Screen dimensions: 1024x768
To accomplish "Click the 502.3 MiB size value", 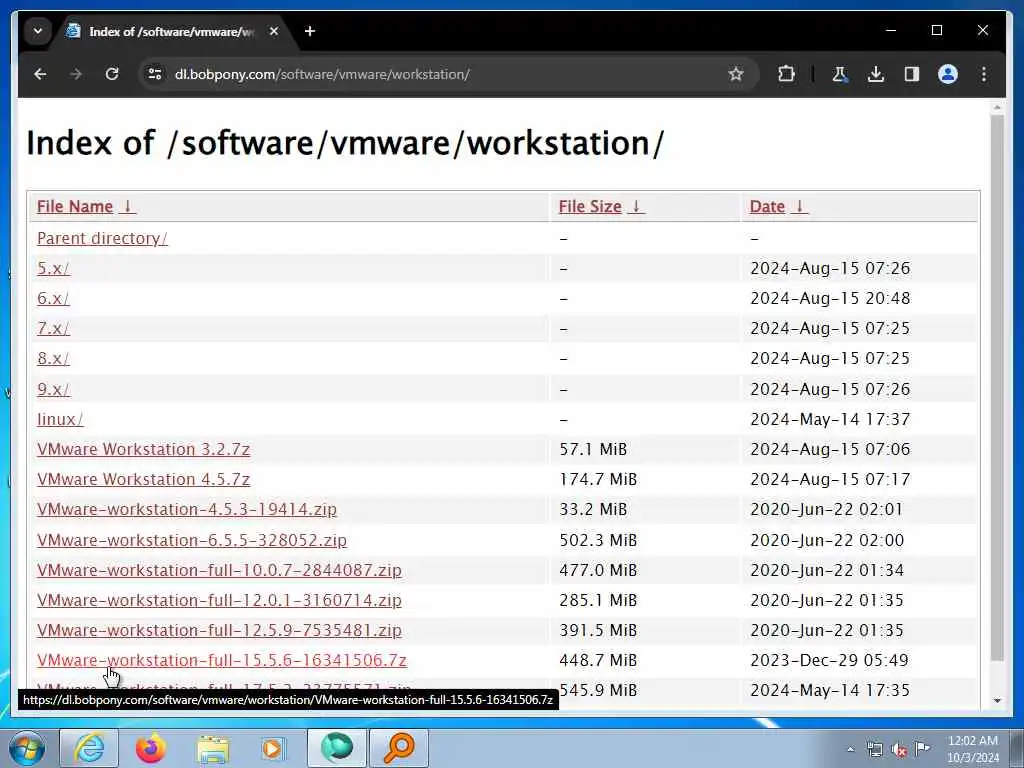I will (x=598, y=540).
